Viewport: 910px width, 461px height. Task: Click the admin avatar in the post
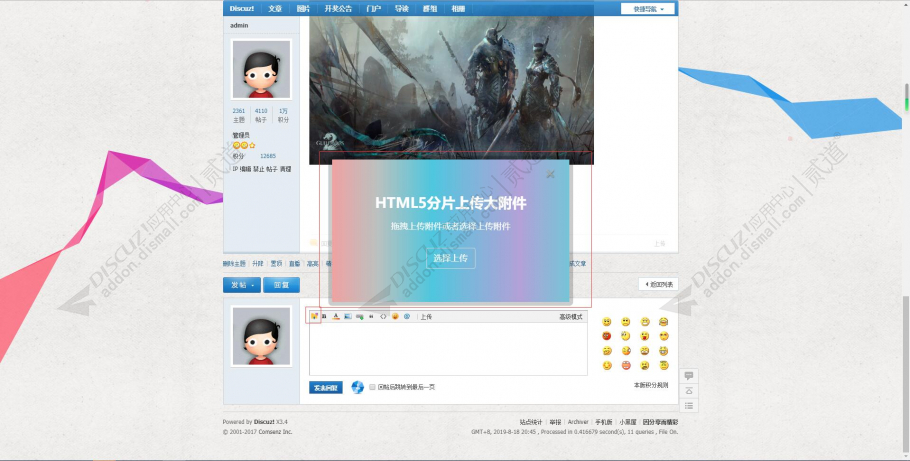tap(261, 69)
